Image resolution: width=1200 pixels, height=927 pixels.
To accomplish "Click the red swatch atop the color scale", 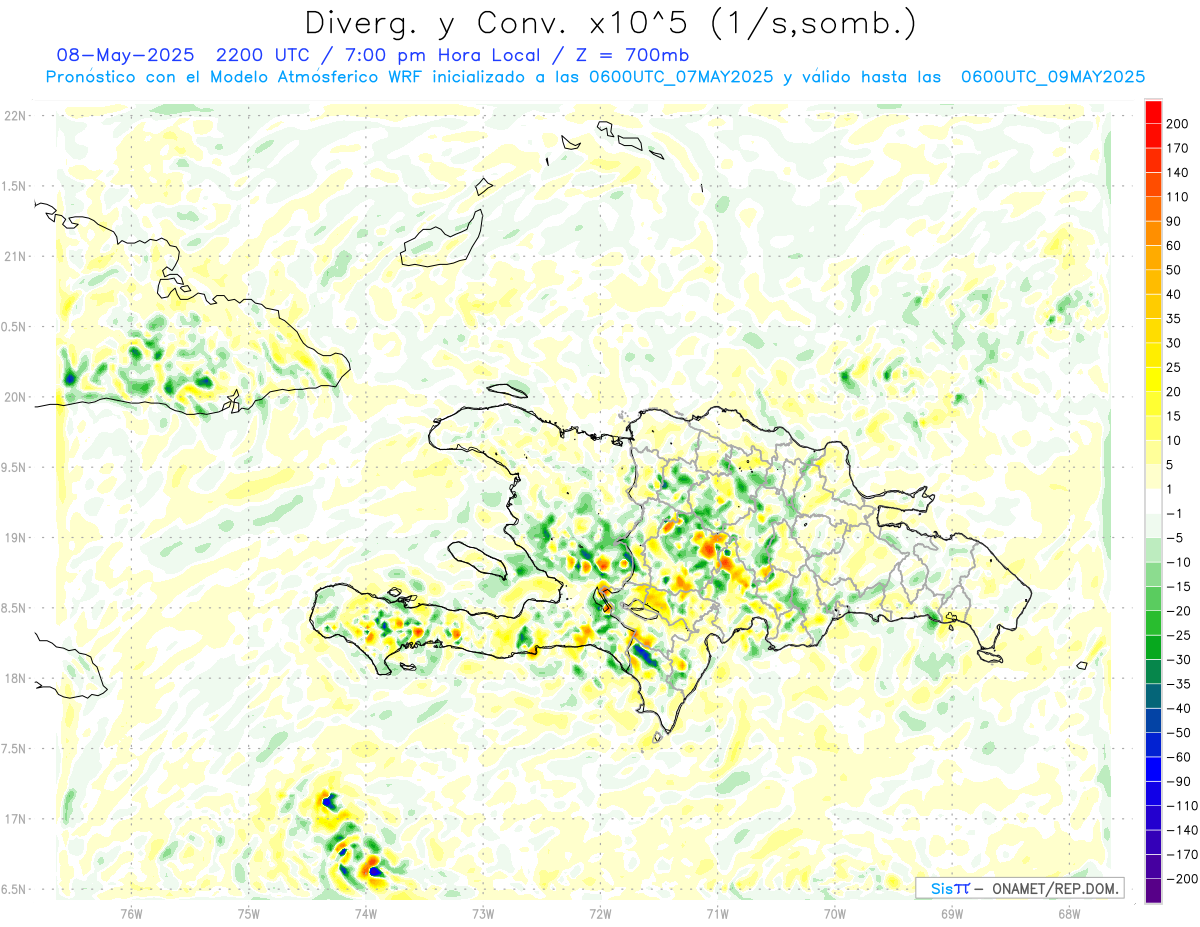I will [1153, 111].
